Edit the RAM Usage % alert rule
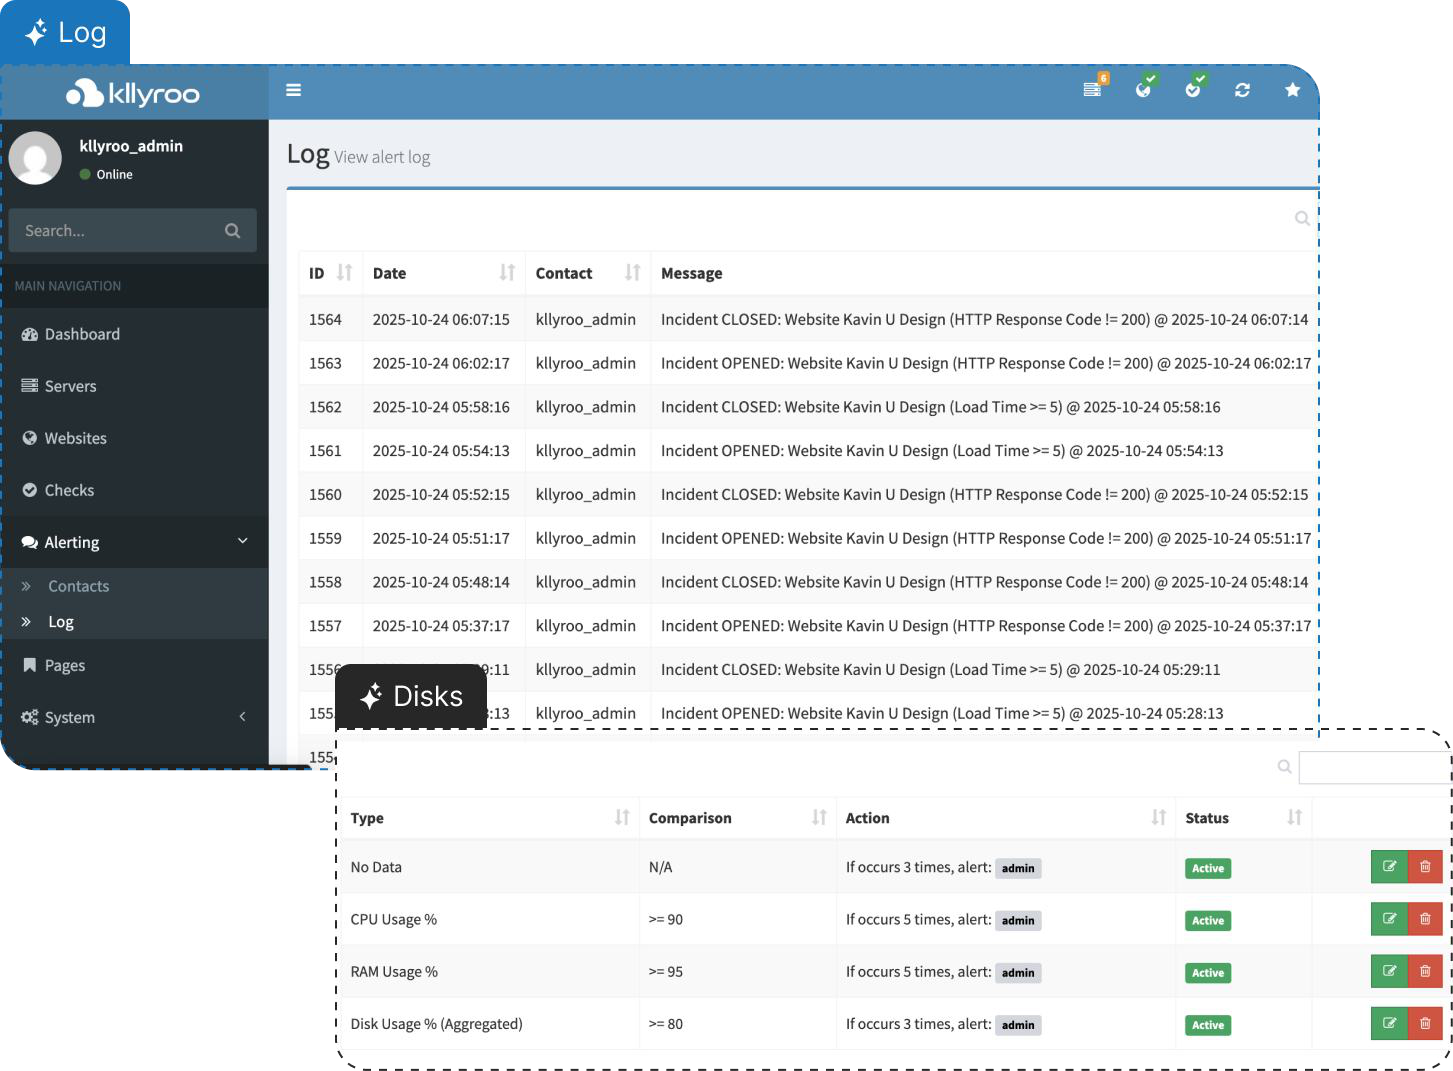The width and height of the screenshot is (1453, 1071). tap(1389, 971)
